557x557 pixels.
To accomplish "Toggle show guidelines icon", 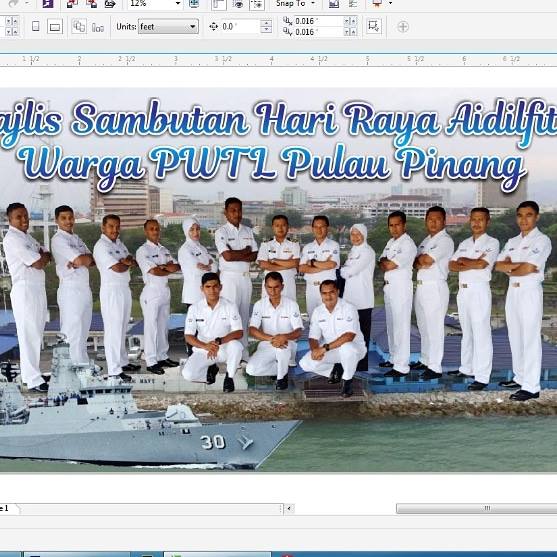I will [256, 4].
